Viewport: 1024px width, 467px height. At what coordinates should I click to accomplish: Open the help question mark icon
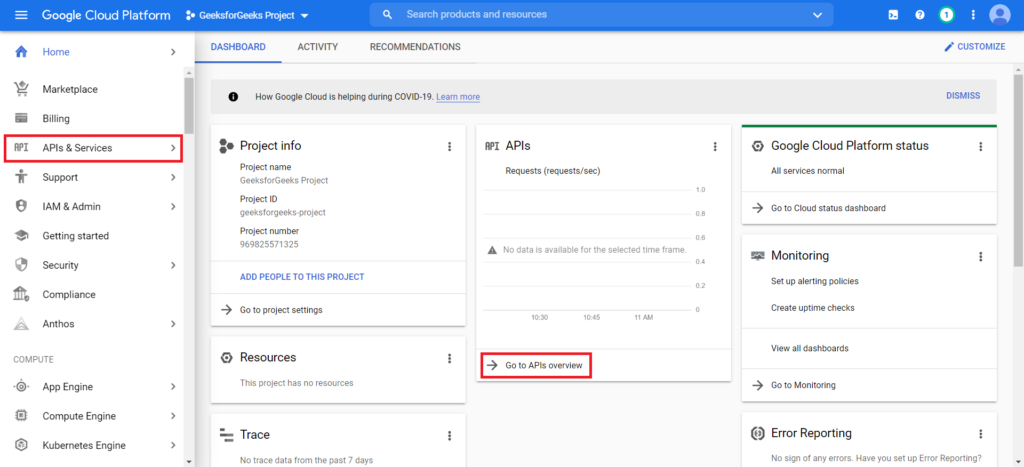point(919,15)
